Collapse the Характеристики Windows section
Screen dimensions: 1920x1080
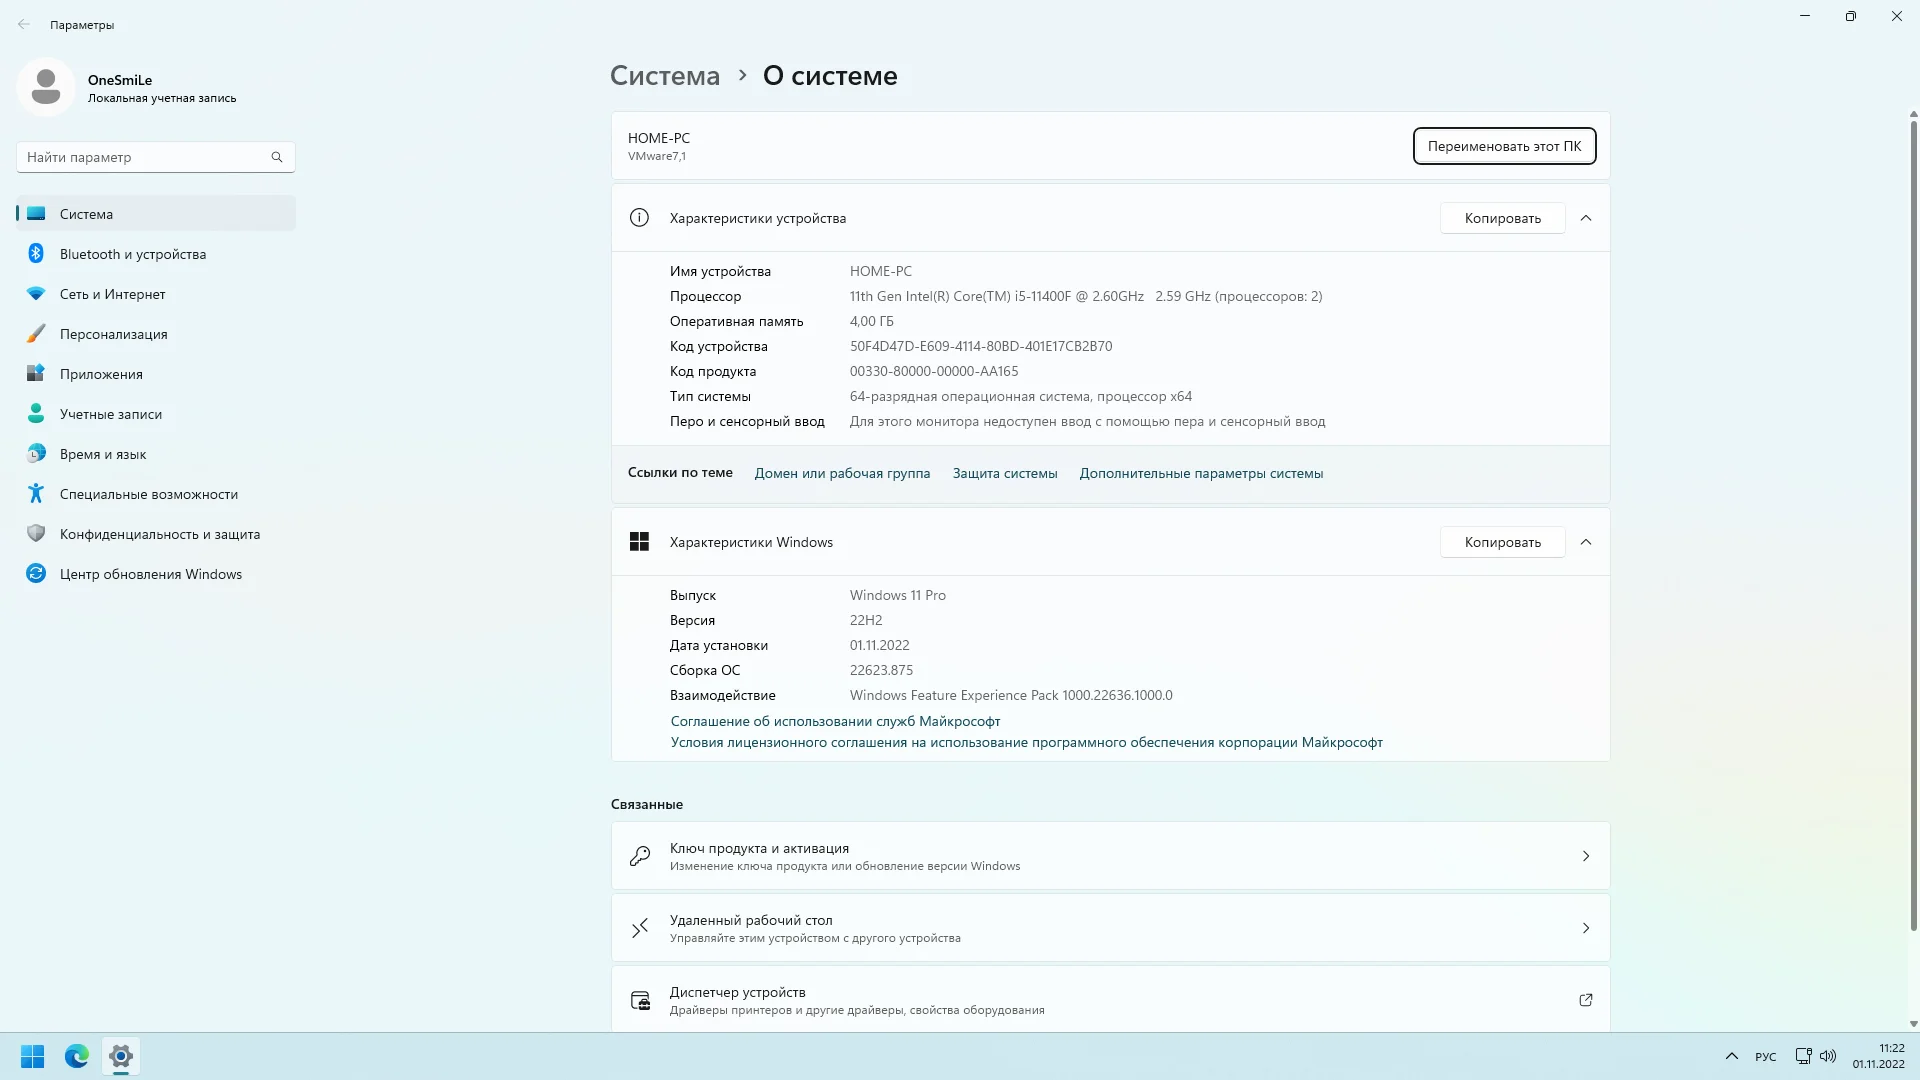[1585, 542]
